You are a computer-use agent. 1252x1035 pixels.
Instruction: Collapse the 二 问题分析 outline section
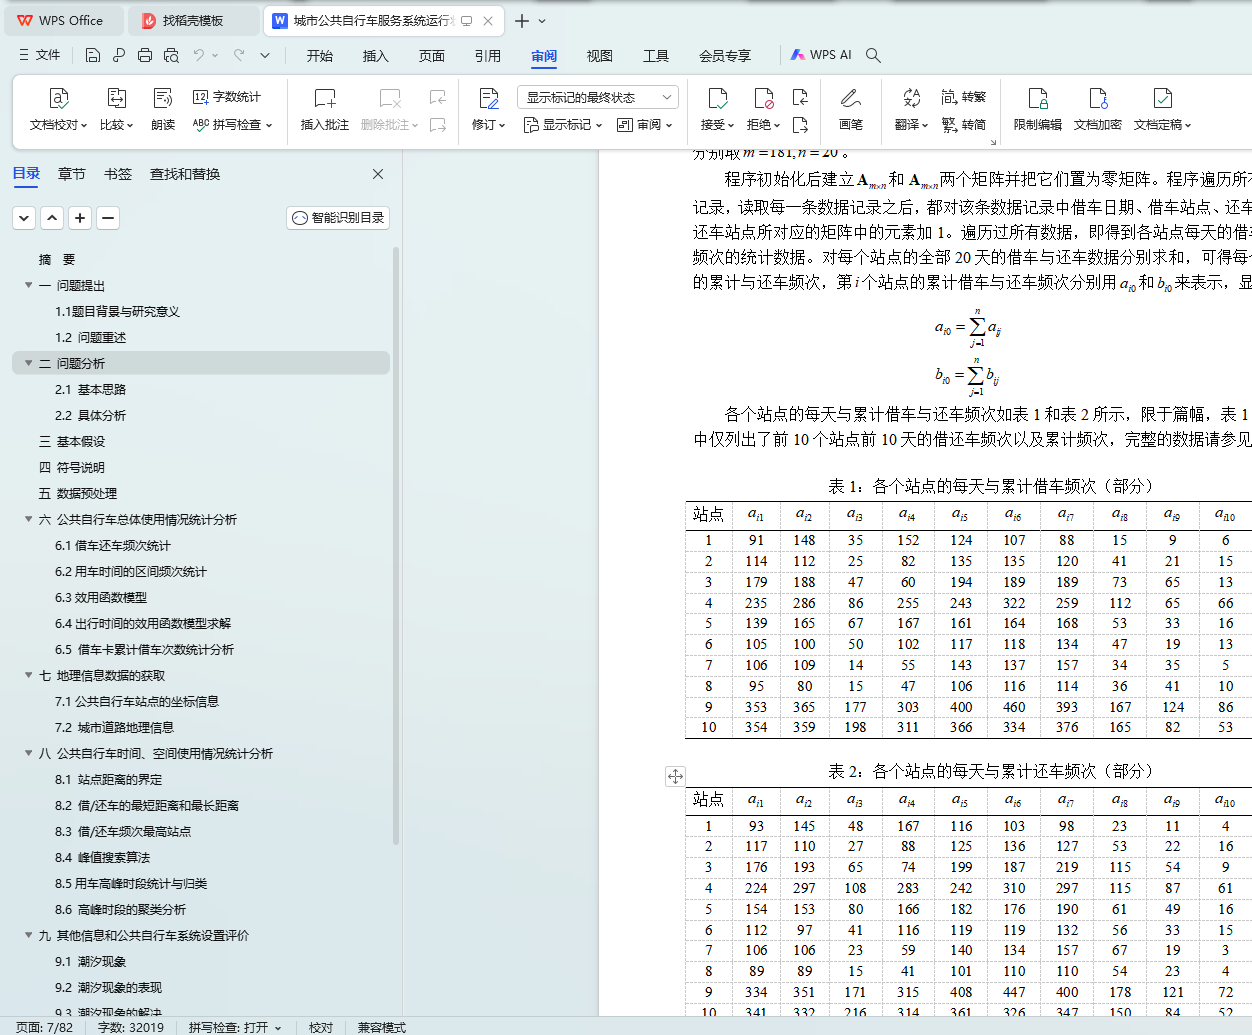29,363
